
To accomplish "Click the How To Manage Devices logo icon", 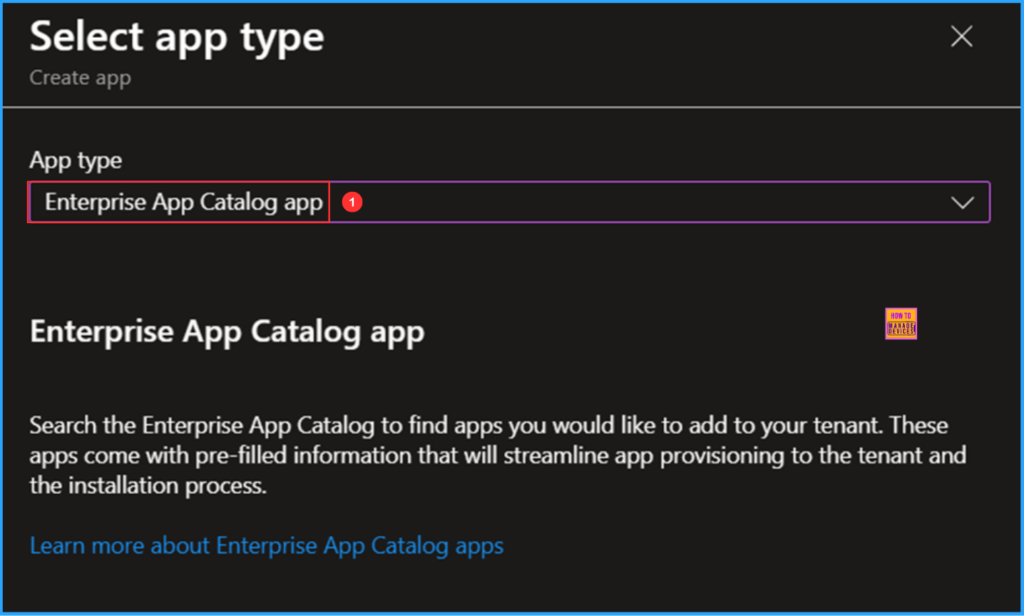I will [x=899, y=323].
